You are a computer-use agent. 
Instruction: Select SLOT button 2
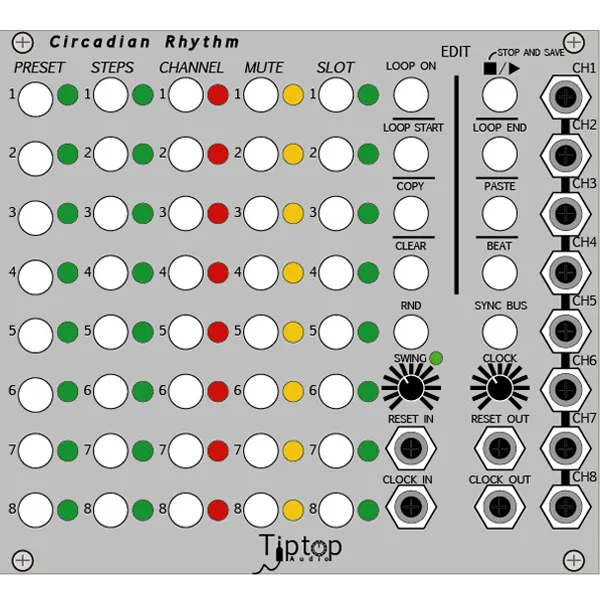pos(336,154)
